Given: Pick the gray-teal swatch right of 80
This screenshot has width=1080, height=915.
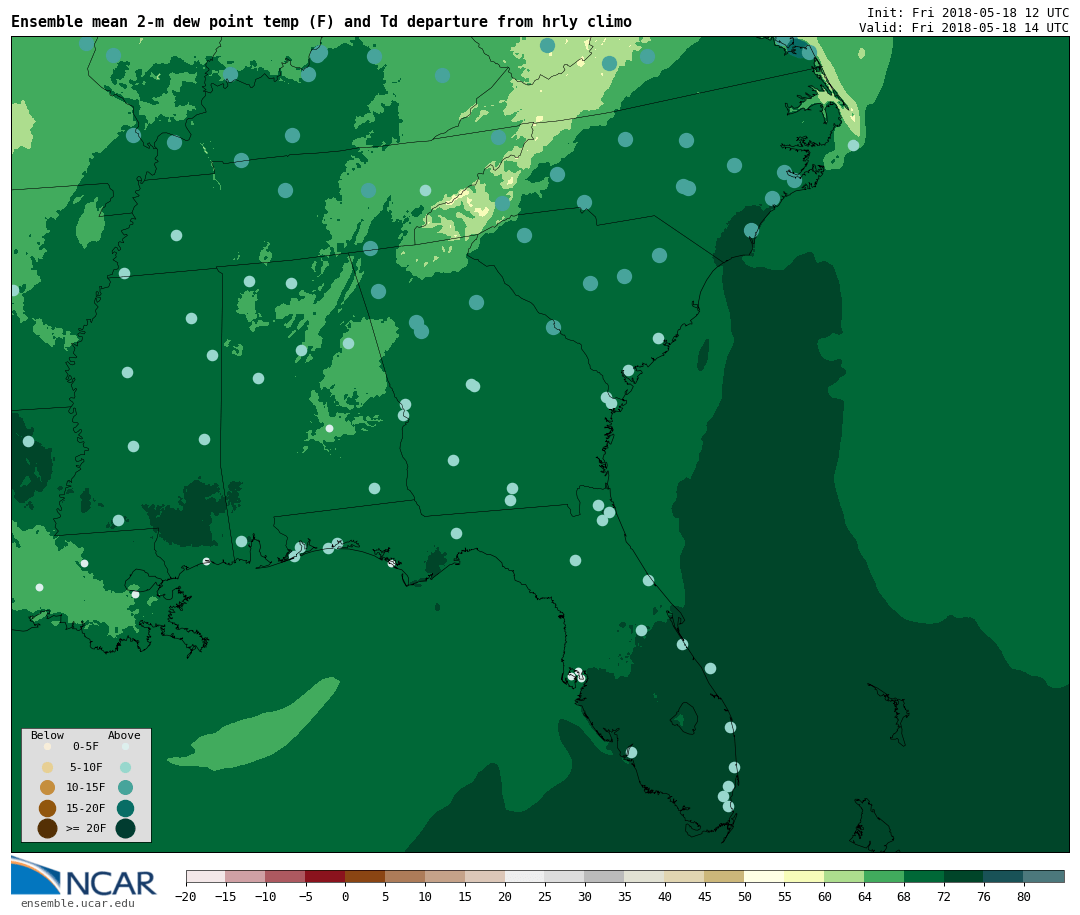Looking at the screenshot, I should (1044, 876).
